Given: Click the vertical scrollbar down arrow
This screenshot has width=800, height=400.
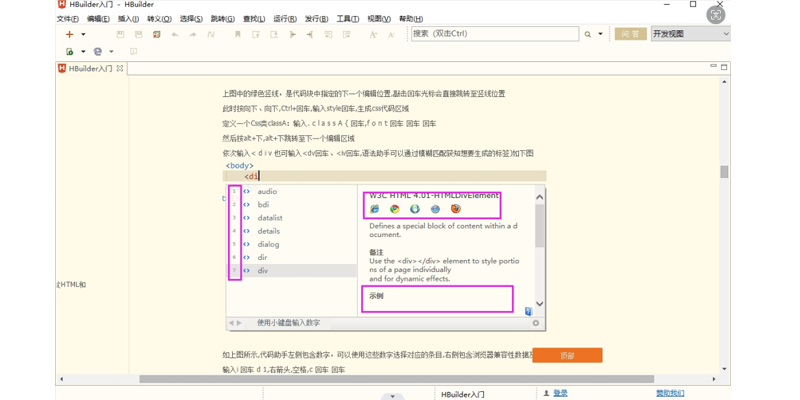Looking at the screenshot, I should tap(724, 369).
